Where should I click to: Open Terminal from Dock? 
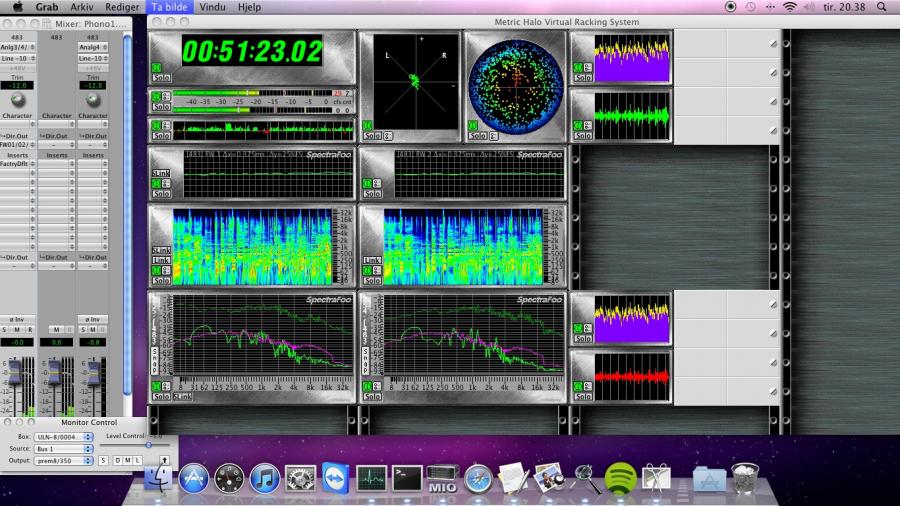[407, 478]
